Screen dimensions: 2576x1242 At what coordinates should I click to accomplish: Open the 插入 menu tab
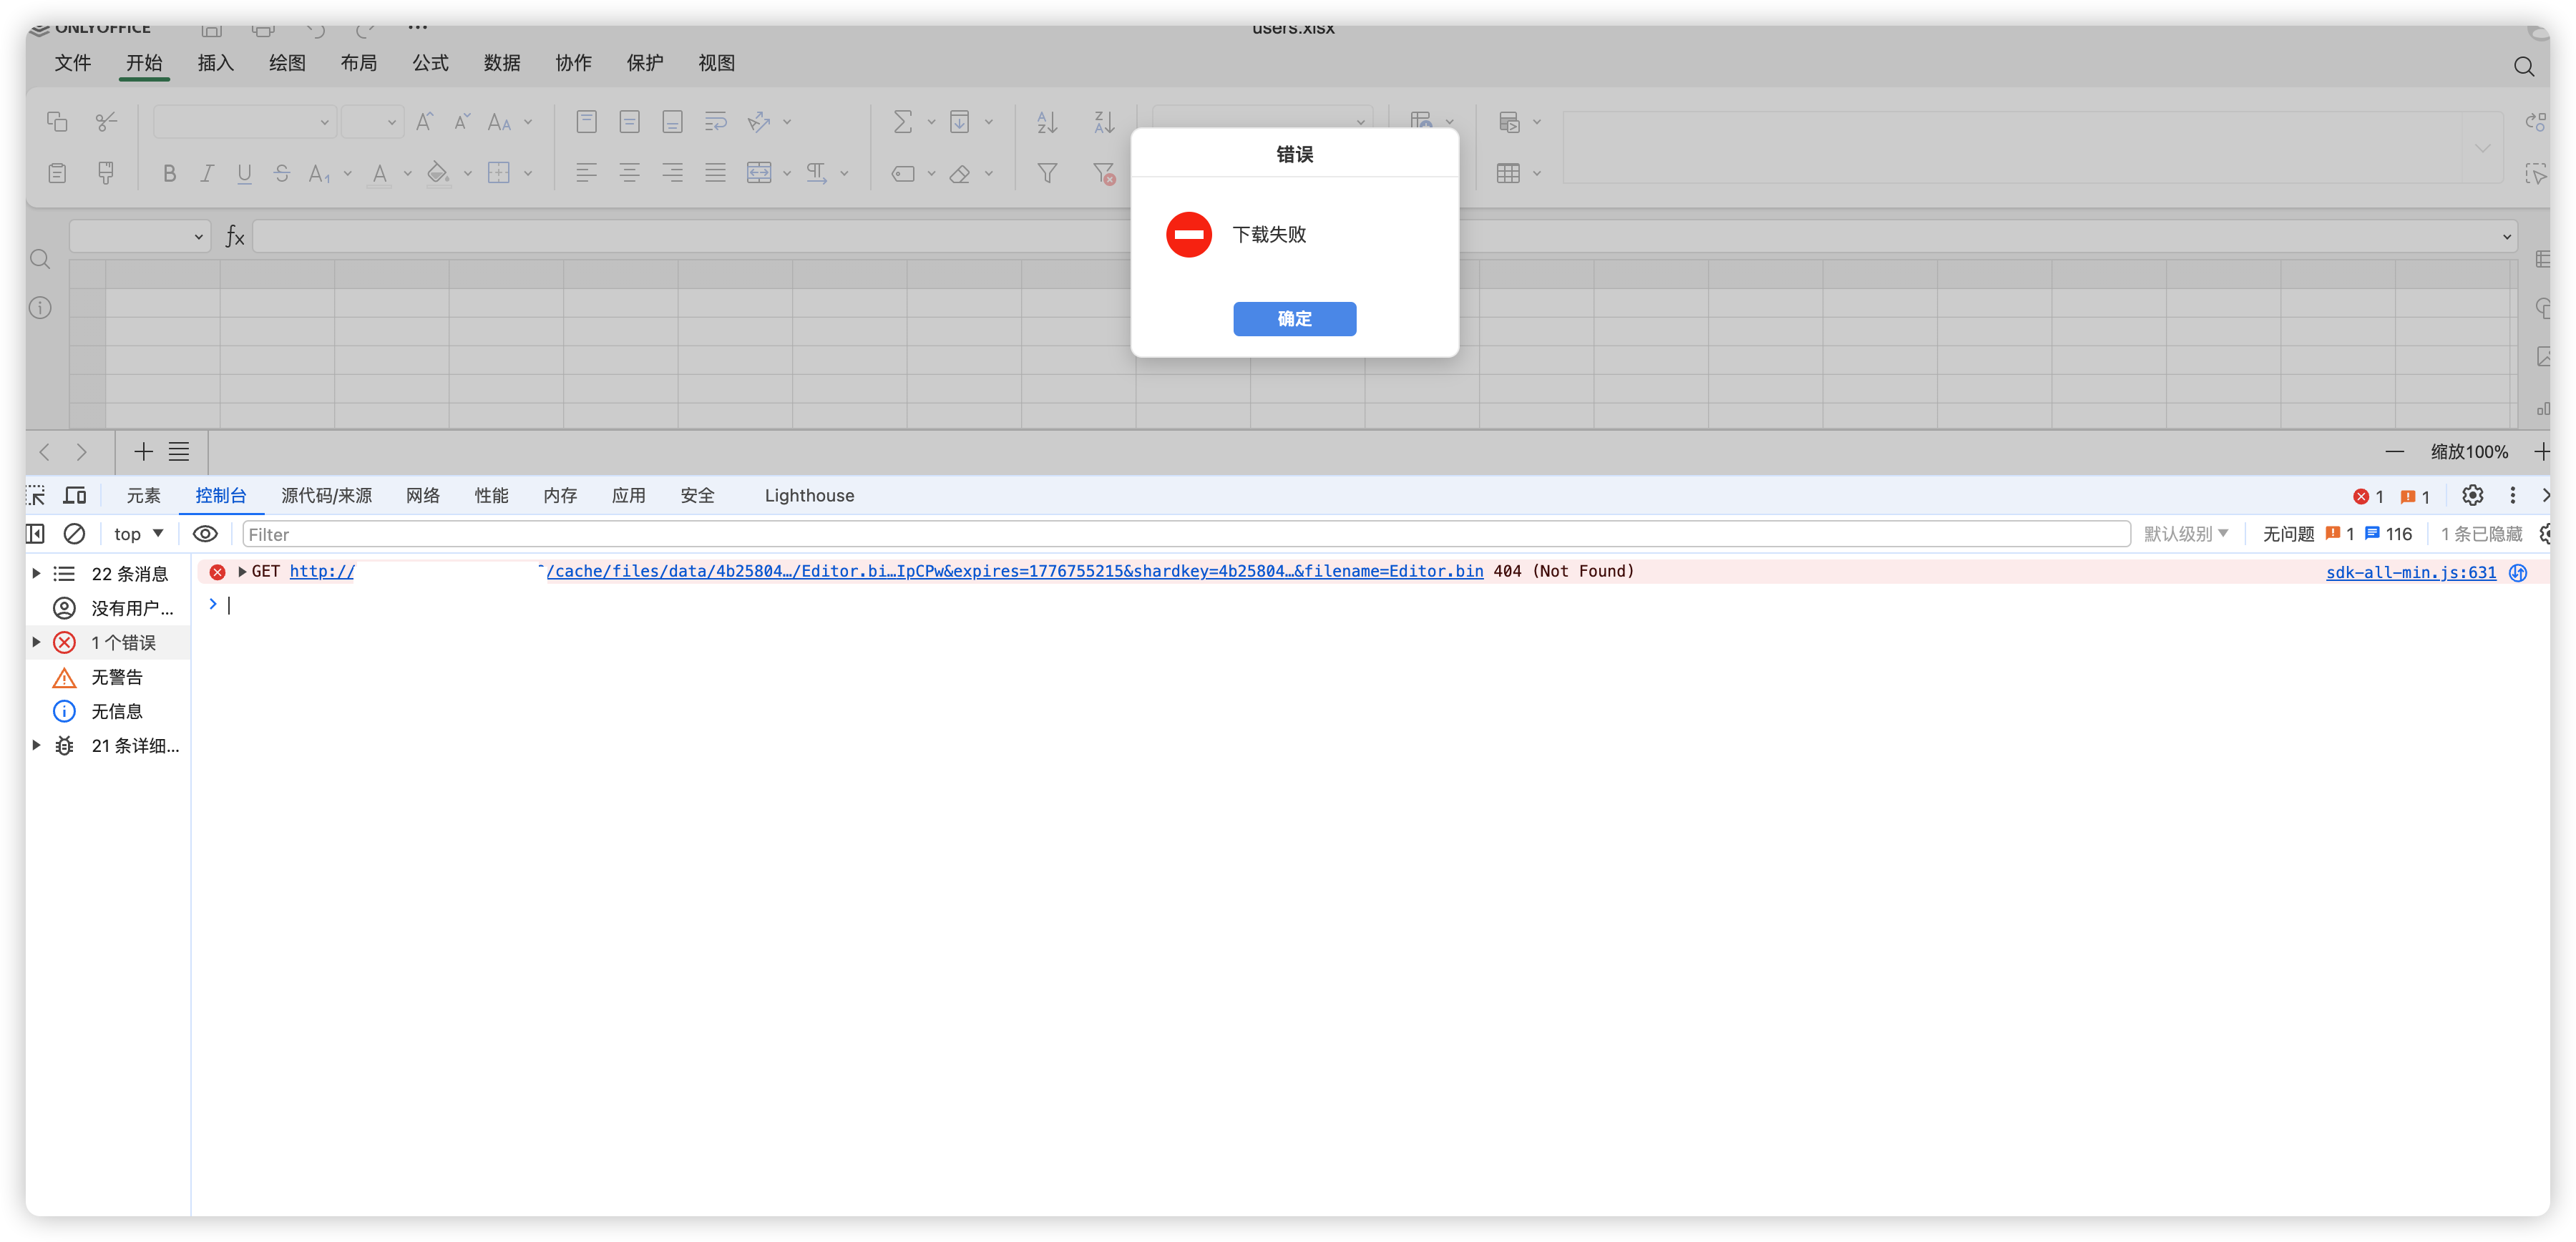pos(215,63)
